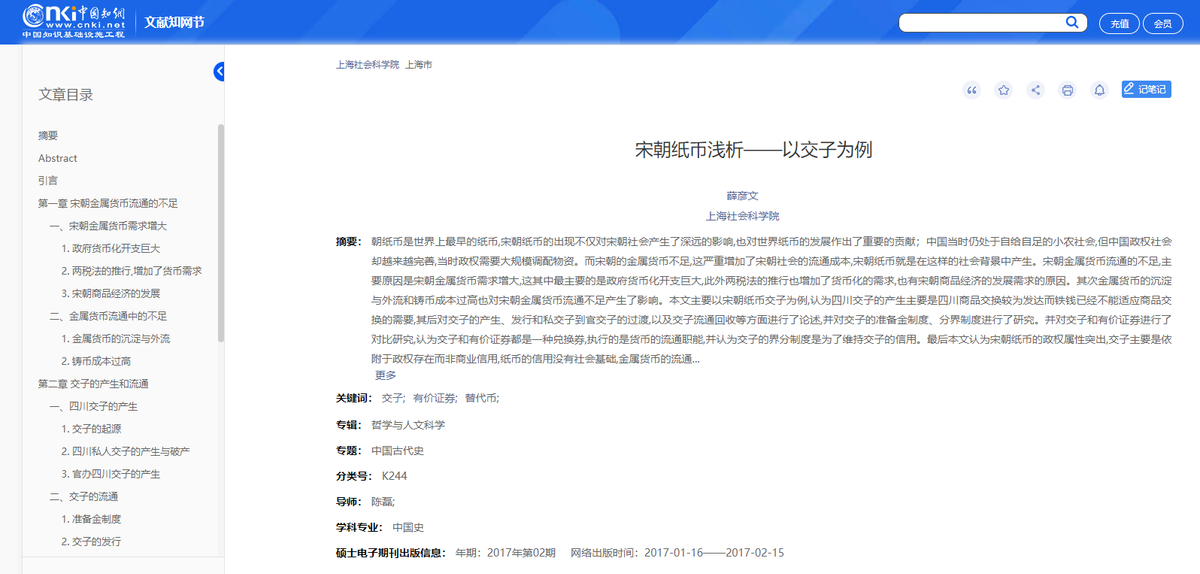Expand abstract with 更多 link
The image size is (1200, 574).
coord(385,375)
